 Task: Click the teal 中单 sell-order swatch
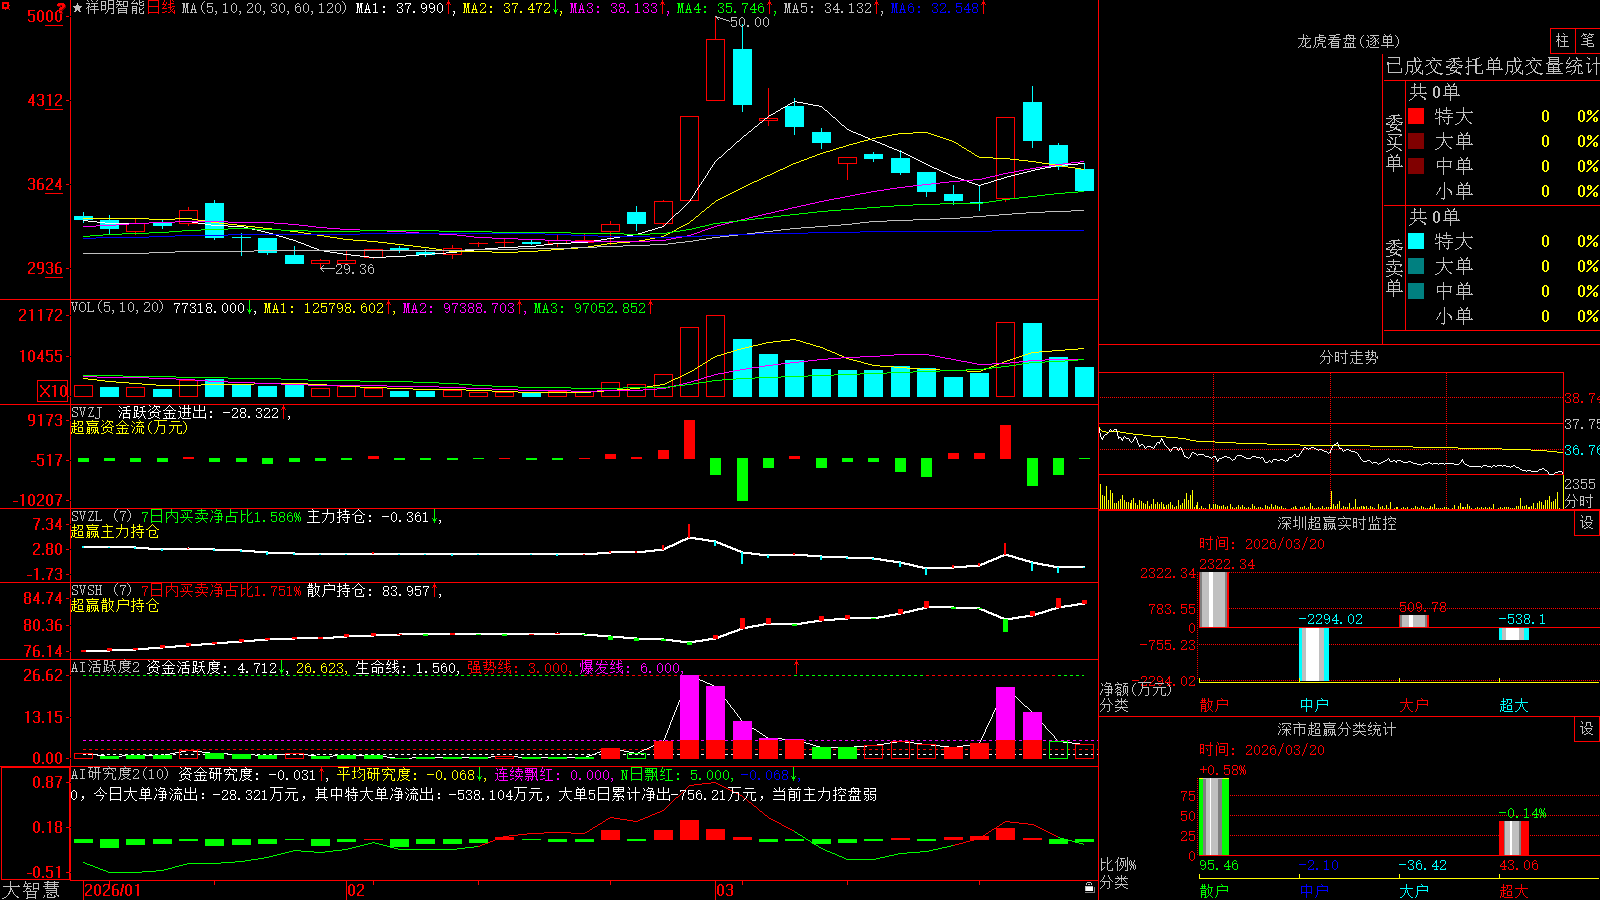tap(1416, 291)
